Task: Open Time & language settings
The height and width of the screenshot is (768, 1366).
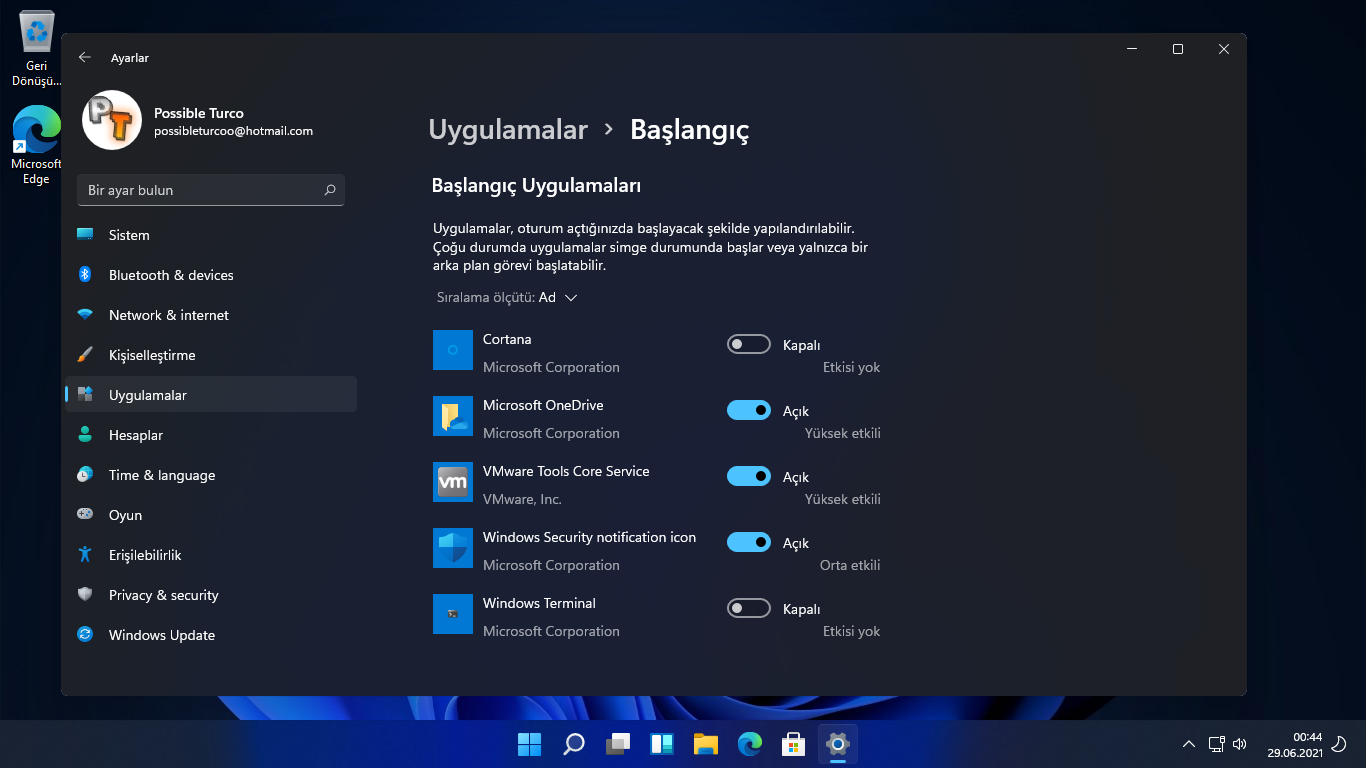Action: click(211, 475)
